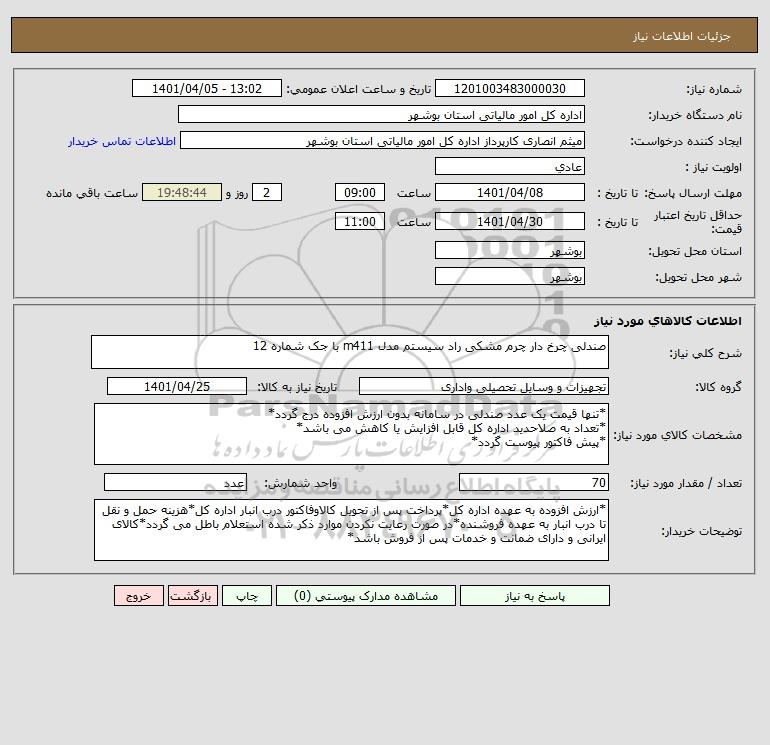Click the label ایجاد کننده درخواست
Viewport: 770px width, 745px height.
point(686,141)
